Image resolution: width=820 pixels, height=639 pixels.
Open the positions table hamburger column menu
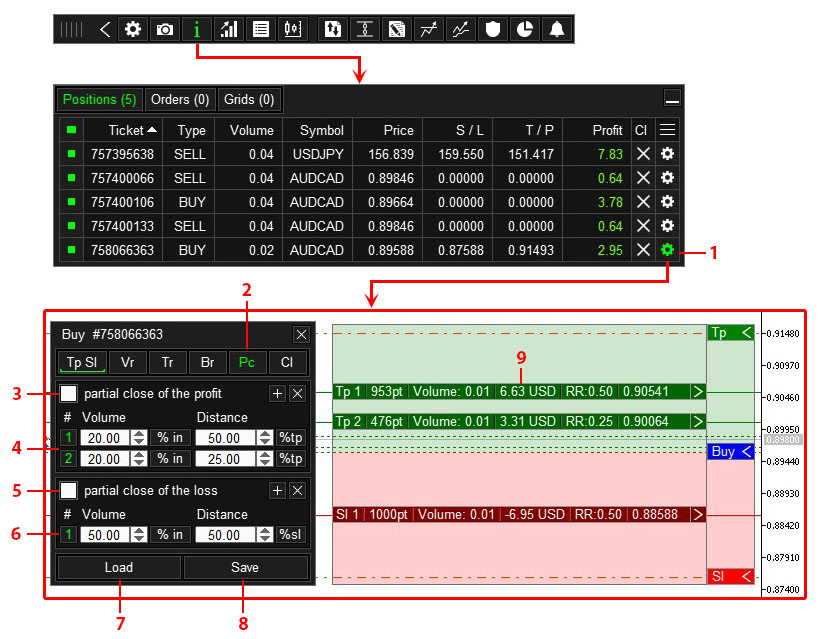coord(668,130)
